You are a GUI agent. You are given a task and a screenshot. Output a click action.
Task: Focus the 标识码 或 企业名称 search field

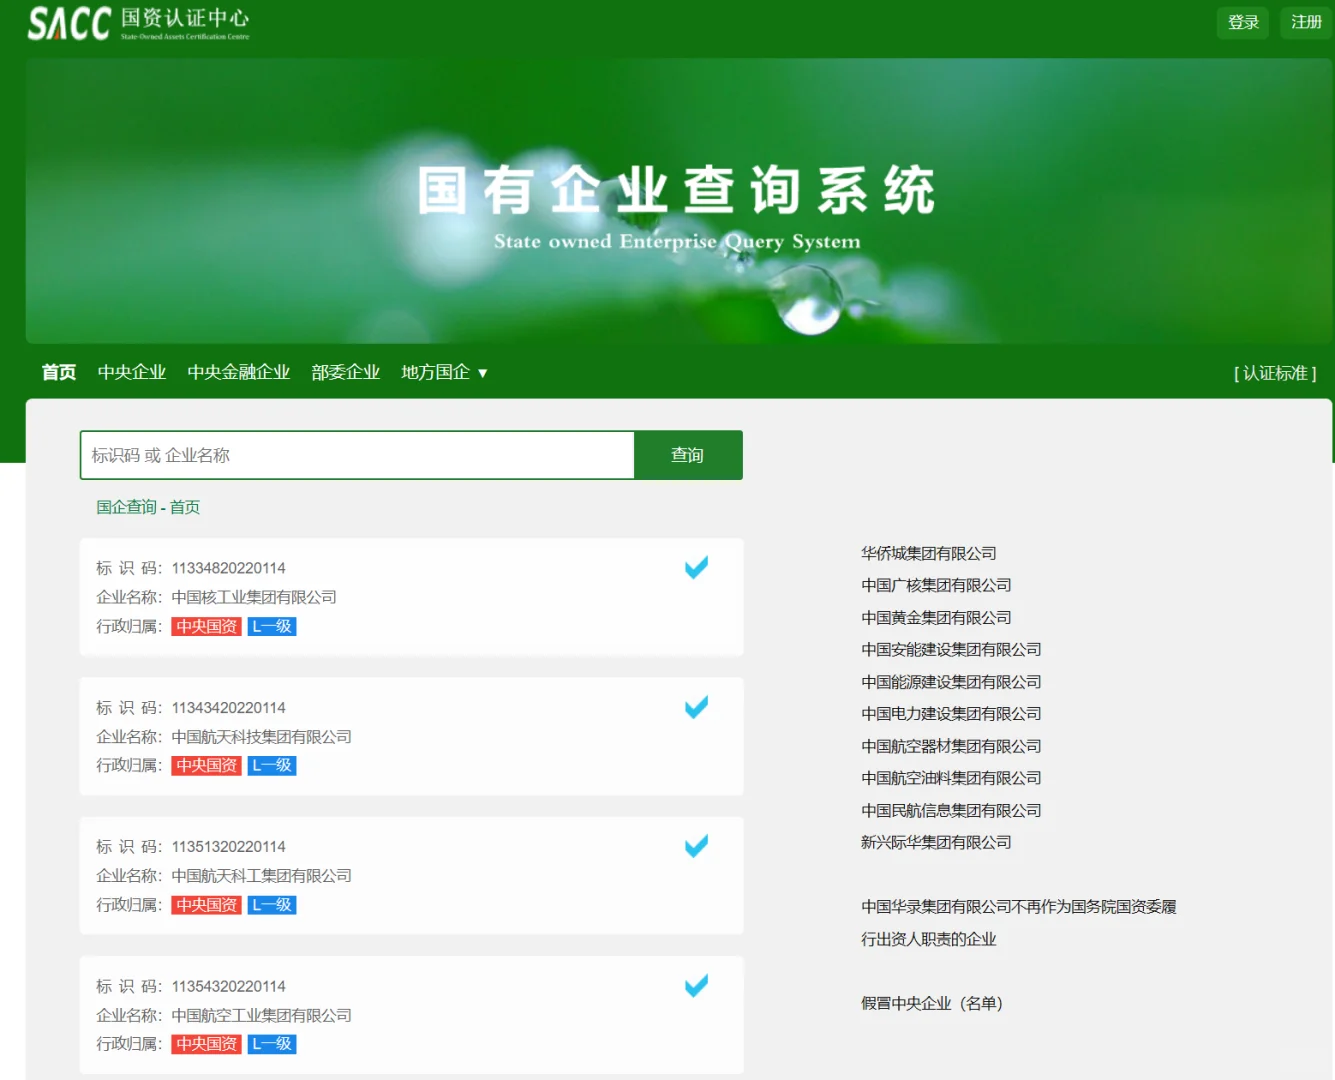(x=357, y=455)
